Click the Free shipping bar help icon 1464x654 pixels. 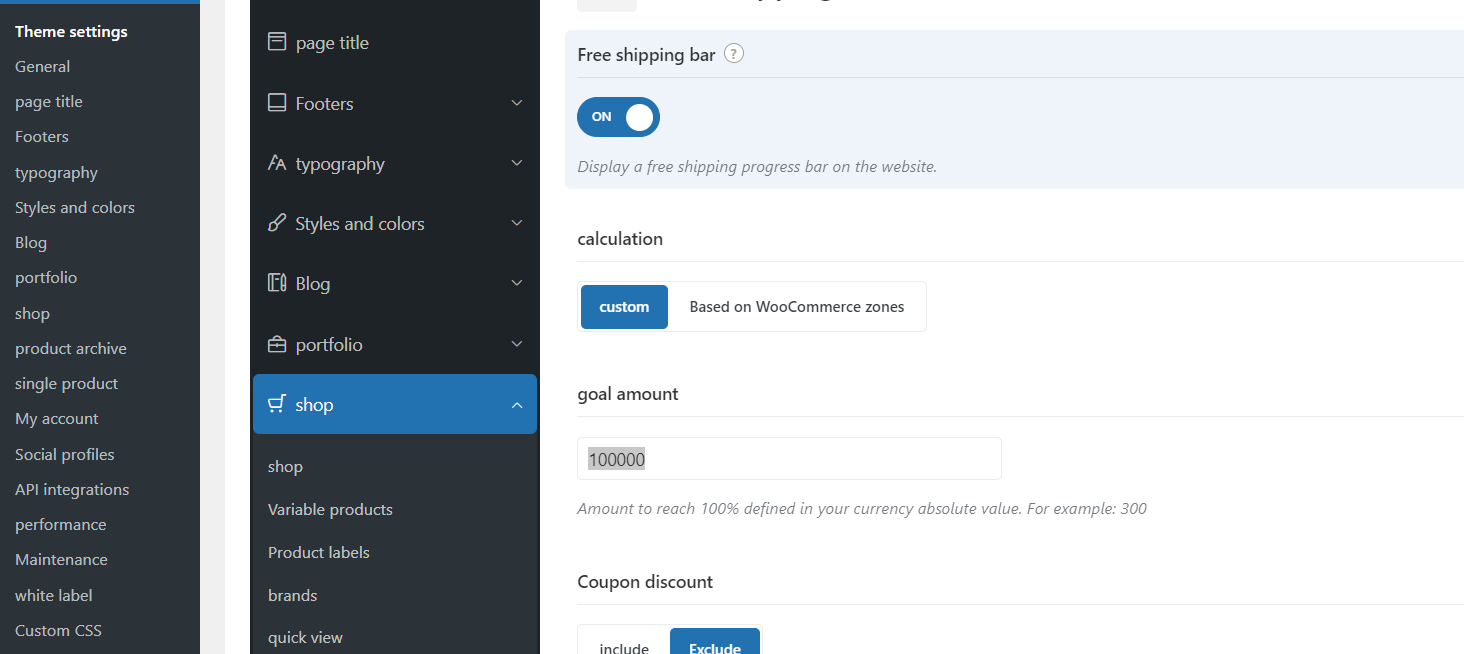(734, 55)
